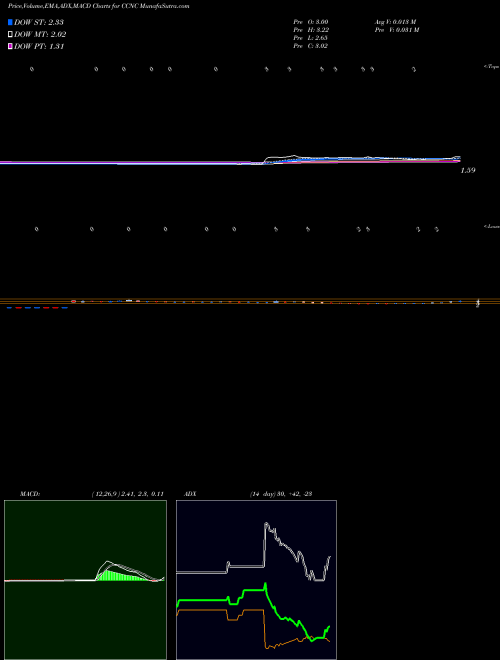Open the MACD histogram chart panel
The height and width of the screenshot is (660, 500).
point(85,580)
